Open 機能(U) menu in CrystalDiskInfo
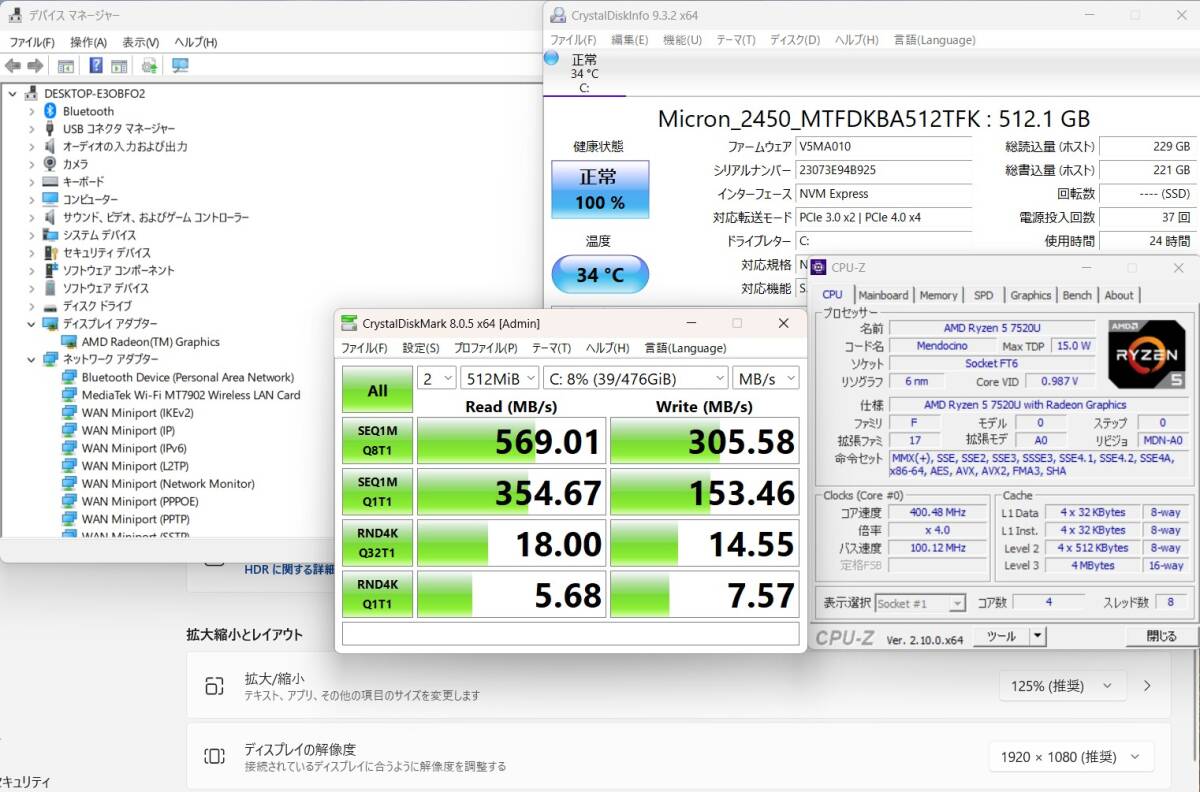Image resolution: width=1200 pixels, height=792 pixels. [x=682, y=40]
